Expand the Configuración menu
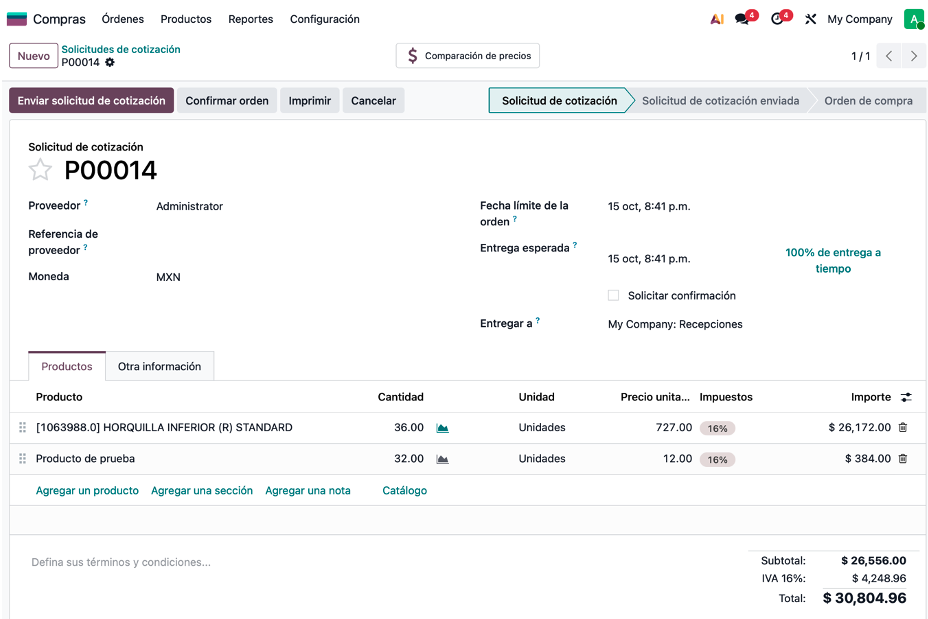This screenshot has width=928, height=619. [324, 19]
